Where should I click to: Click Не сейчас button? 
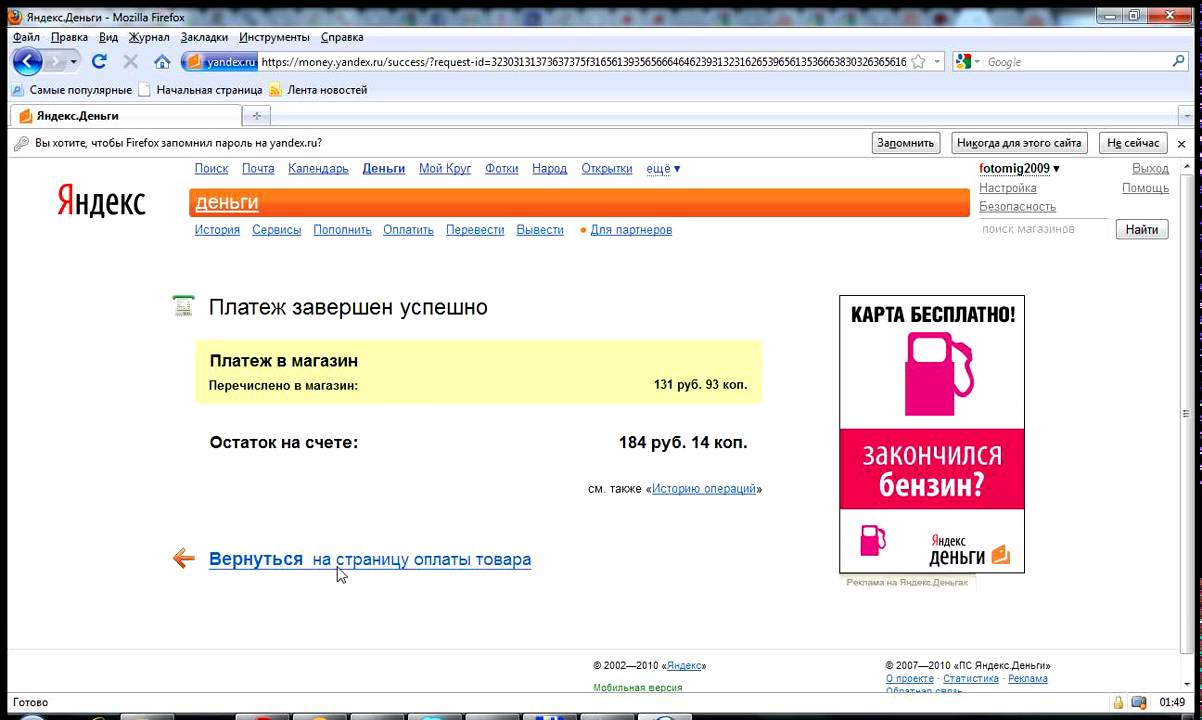[1133, 143]
